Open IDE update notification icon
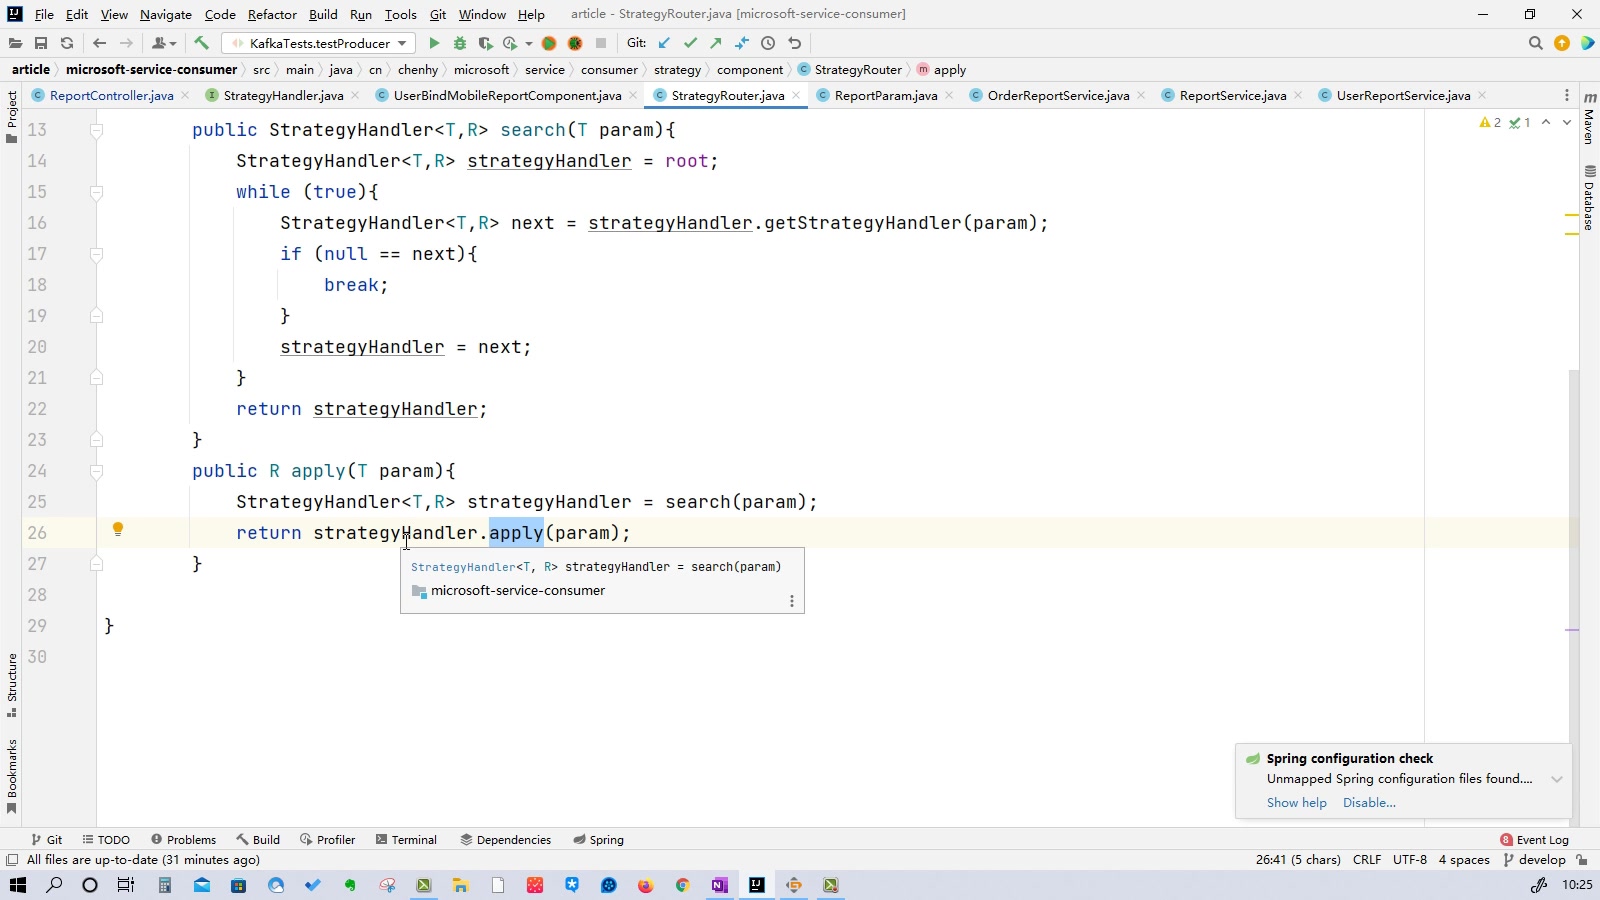Image resolution: width=1600 pixels, height=900 pixels. point(1562,43)
